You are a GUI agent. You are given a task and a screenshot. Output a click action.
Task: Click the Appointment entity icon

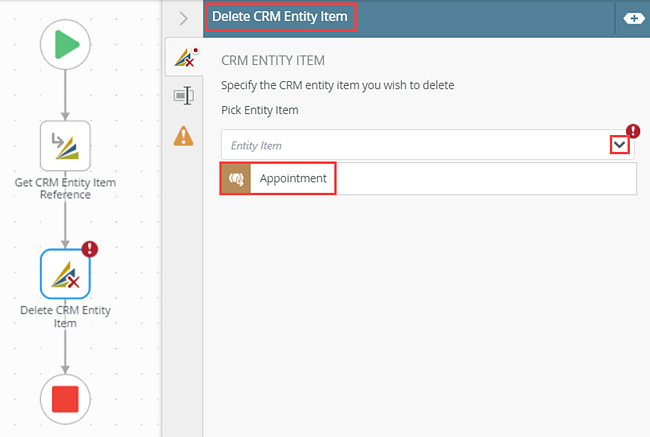point(235,179)
